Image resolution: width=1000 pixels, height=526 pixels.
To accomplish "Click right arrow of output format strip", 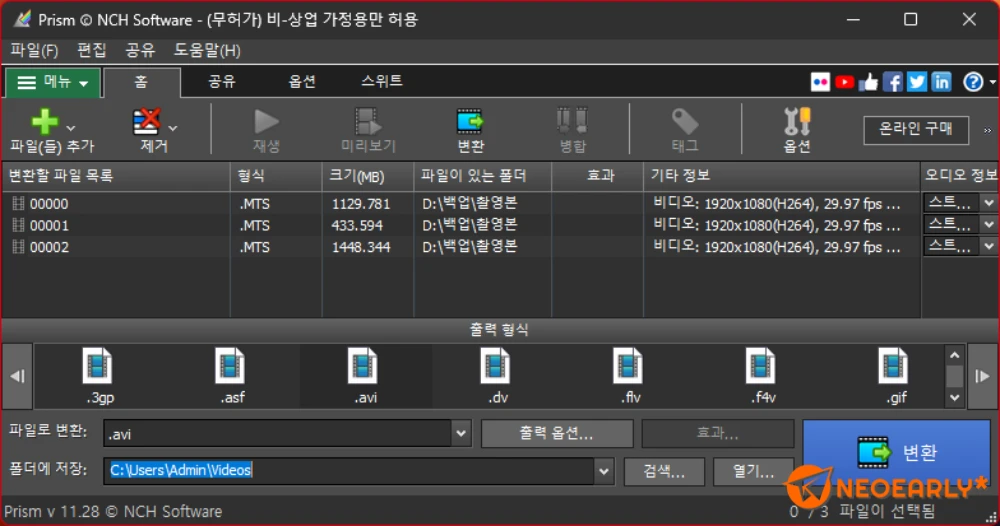I will (982, 376).
